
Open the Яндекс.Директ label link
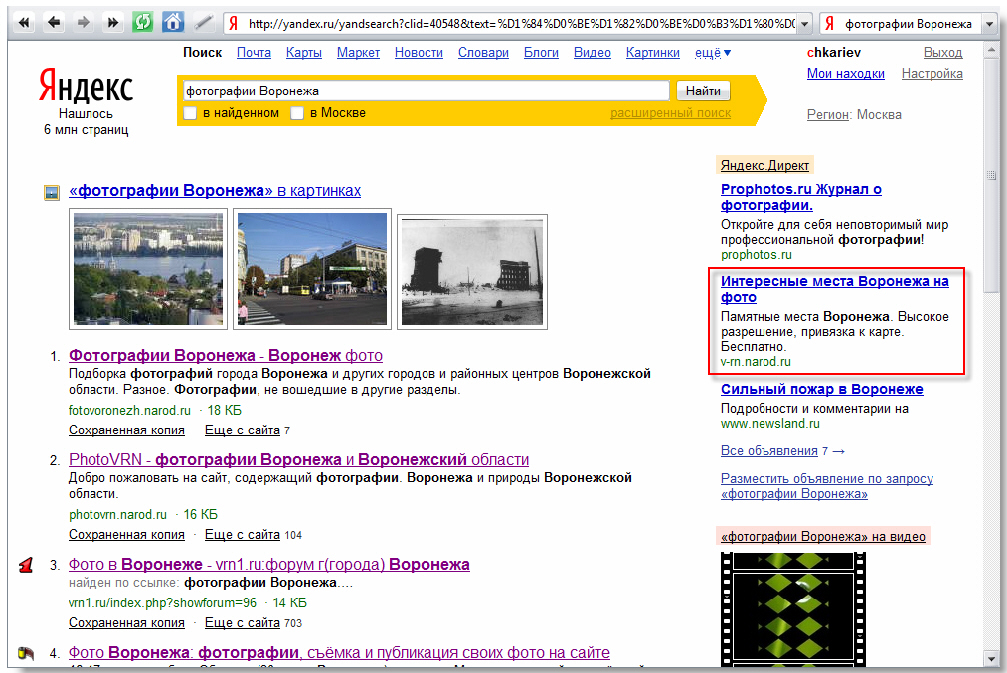(765, 166)
